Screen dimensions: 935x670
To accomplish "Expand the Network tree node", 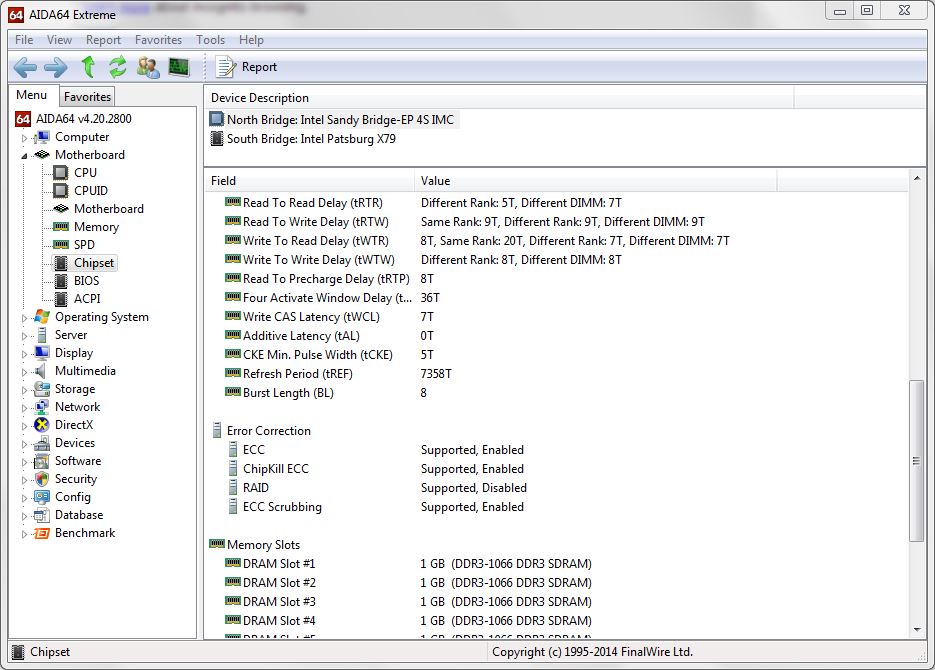I will [x=24, y=408].
